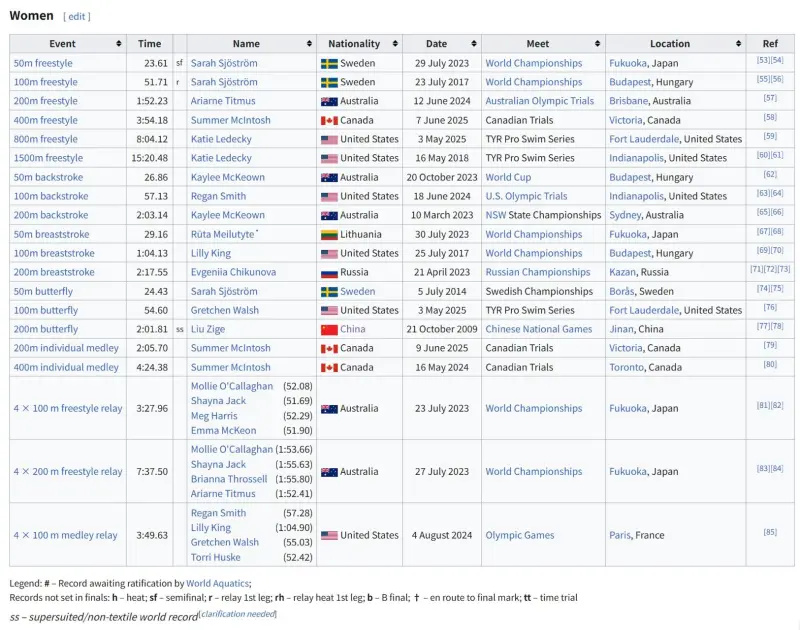The width and height of the screenshot is (800, 630).
Task: Open Summer McIntosh in 400m freestyle row
Action: [231, 120]
